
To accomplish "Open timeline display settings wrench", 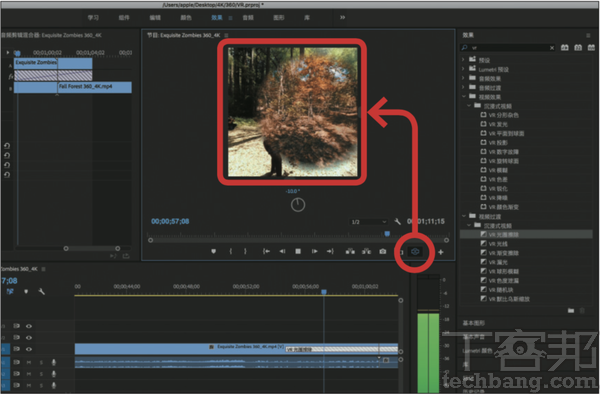I will tap(41, 291).
